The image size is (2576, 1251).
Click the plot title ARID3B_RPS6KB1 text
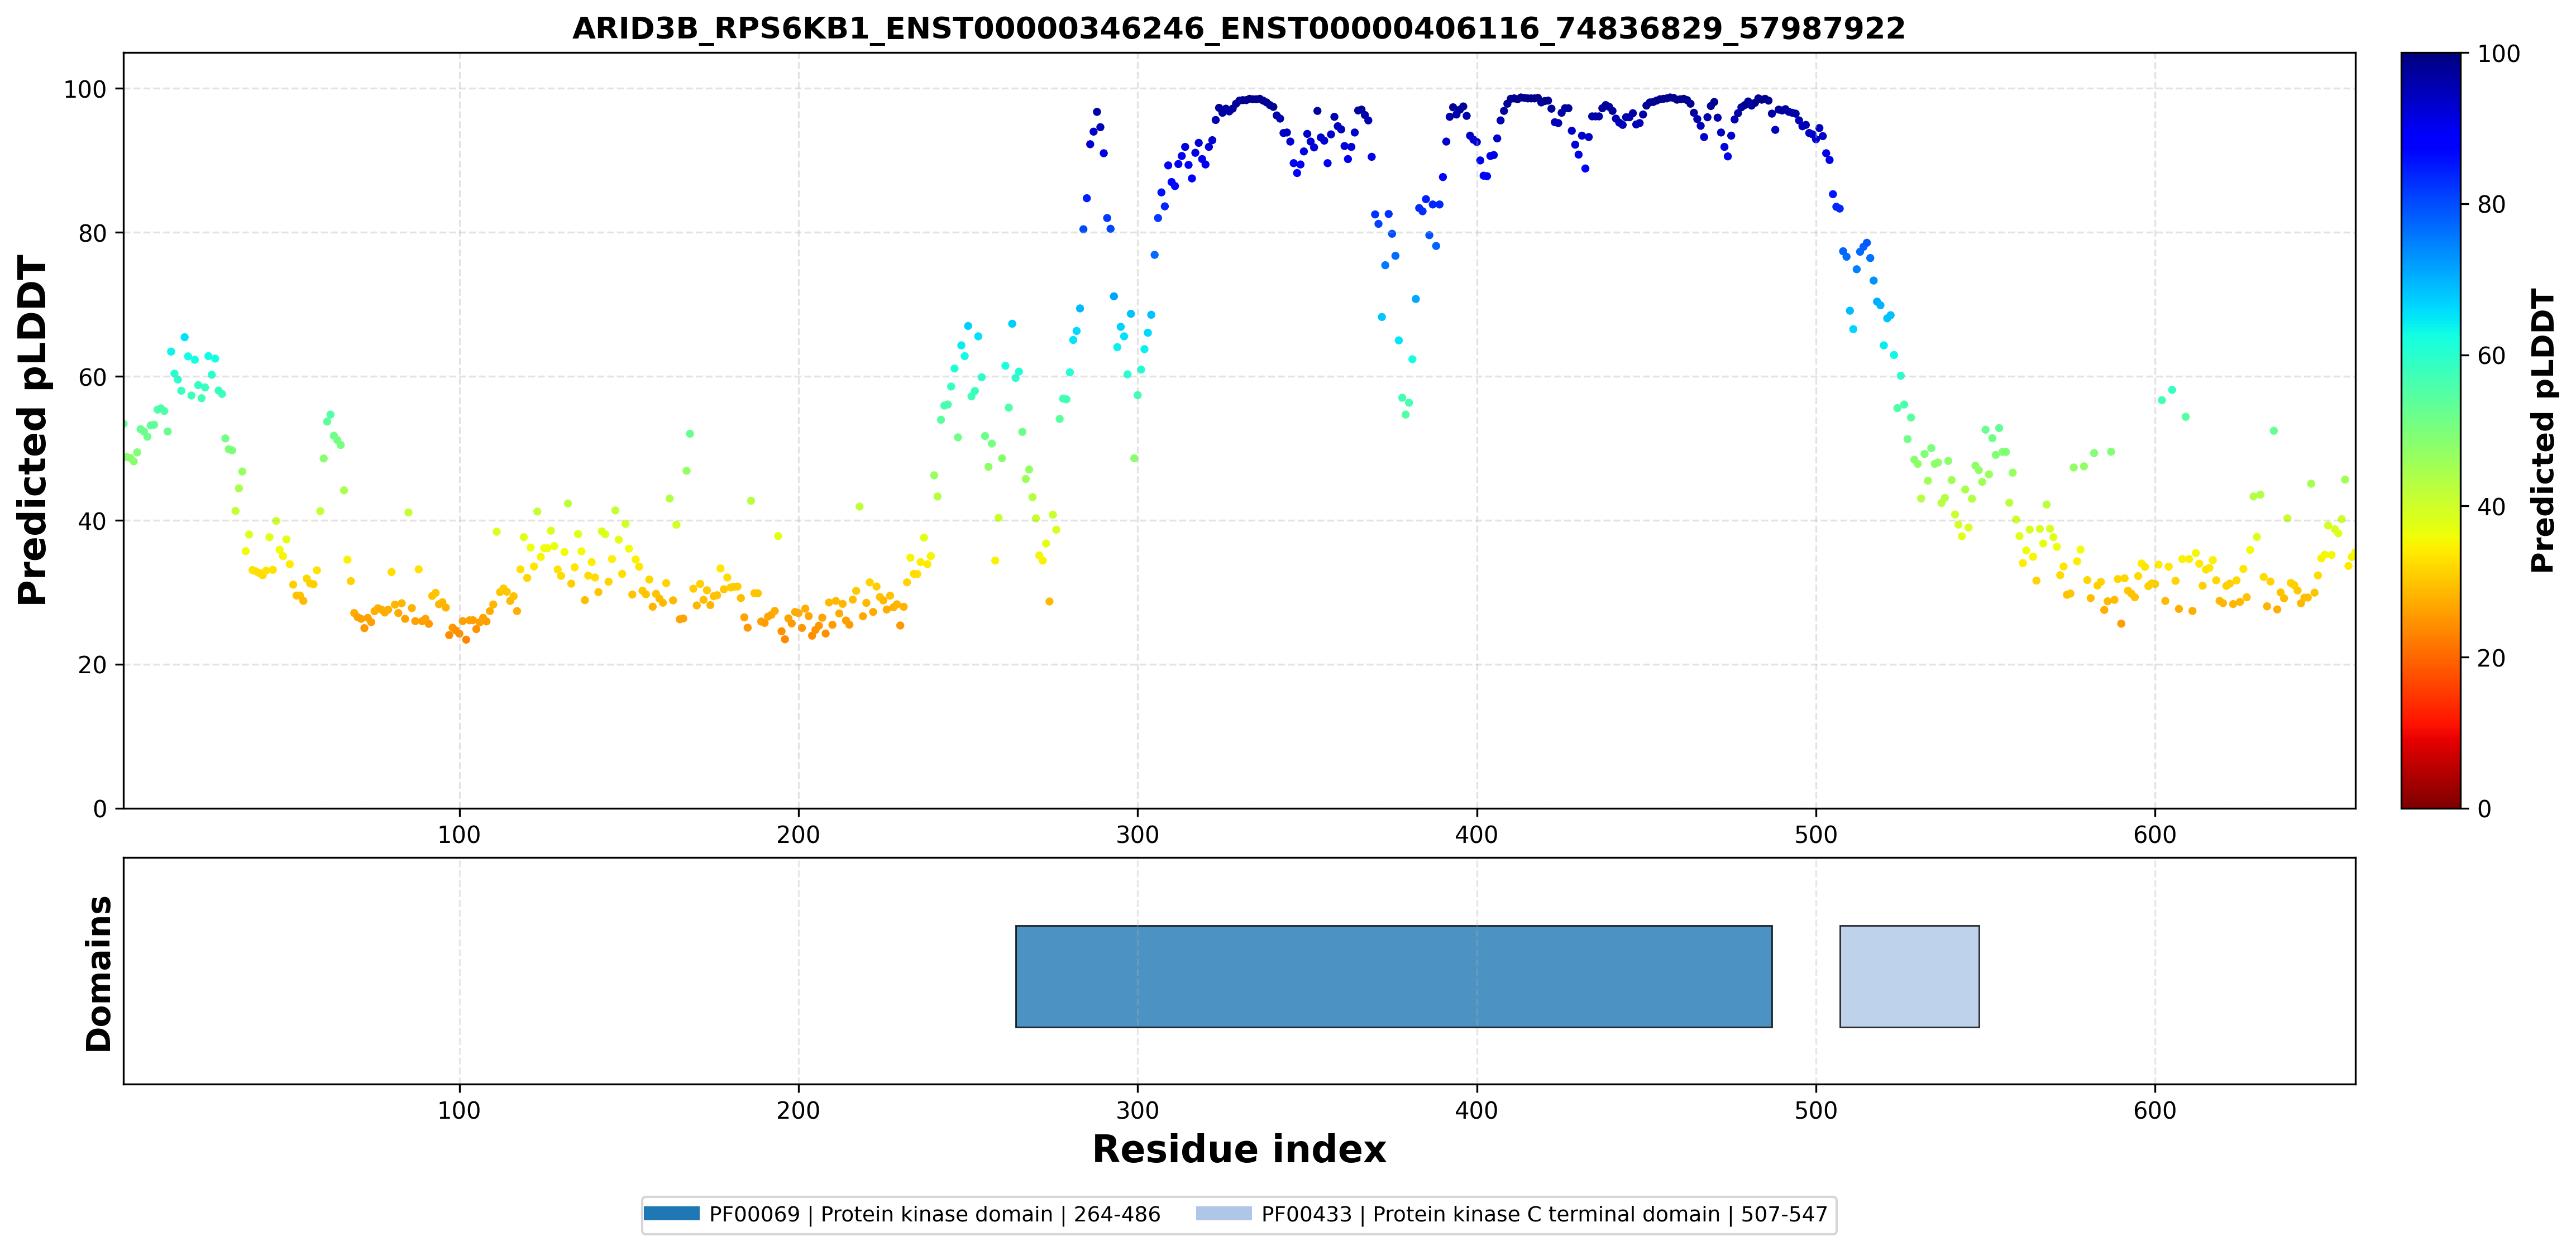[x=1239, y=28]
